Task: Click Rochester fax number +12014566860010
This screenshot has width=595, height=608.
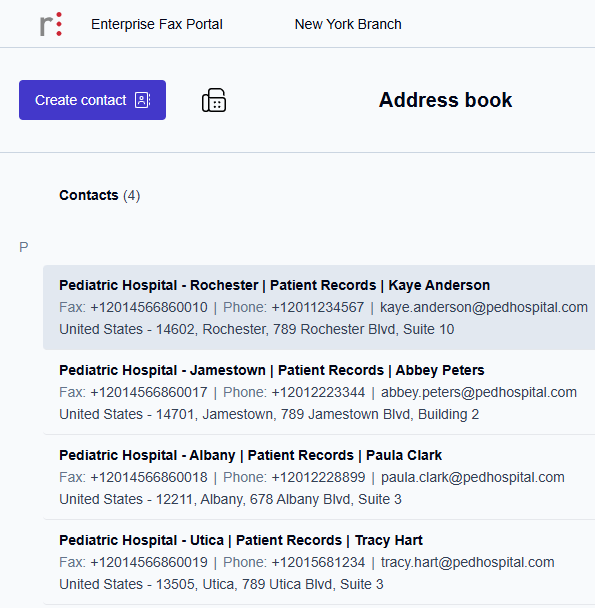Action: [149, 307]
